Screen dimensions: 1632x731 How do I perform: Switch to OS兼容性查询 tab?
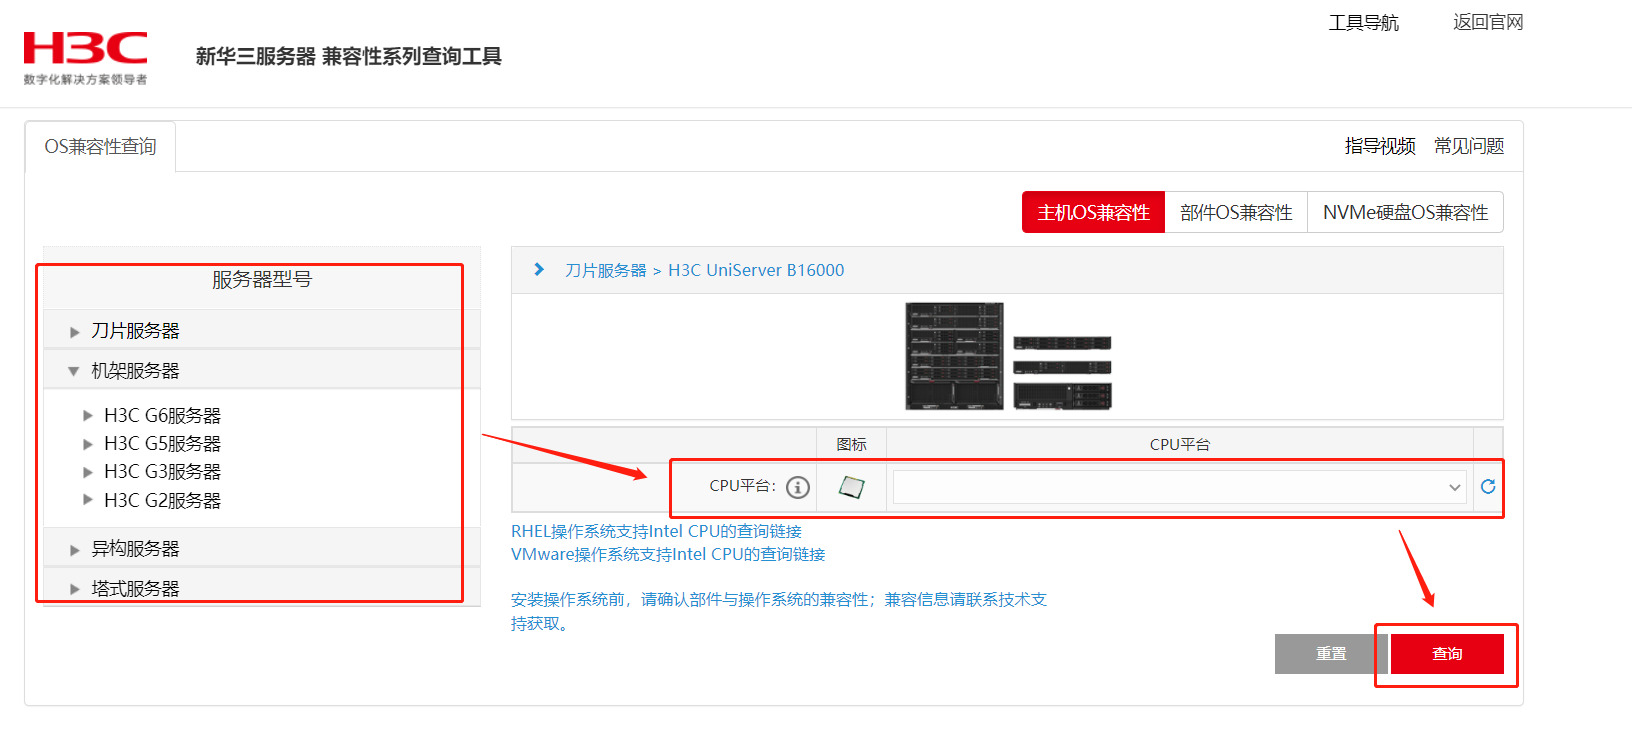[x=100, y=147]
